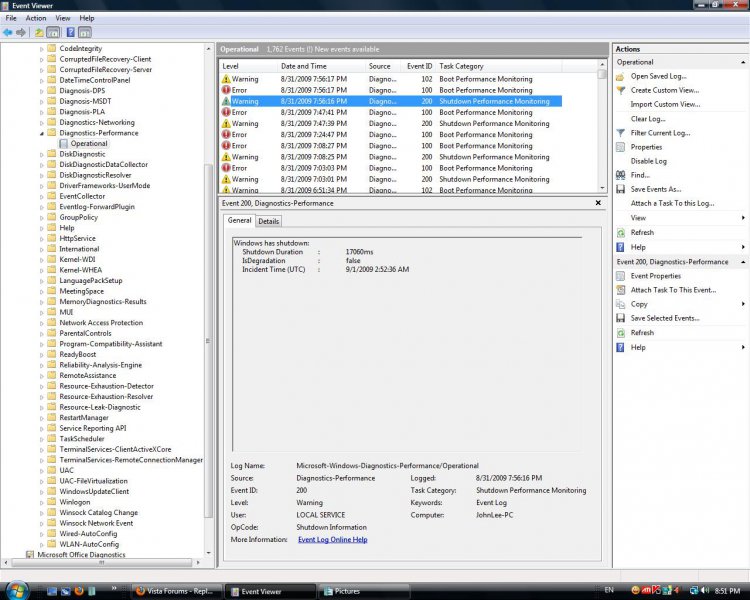Click the blue Help toolbar icon
The width and height of the screenshot is (750, 600).
70,33
